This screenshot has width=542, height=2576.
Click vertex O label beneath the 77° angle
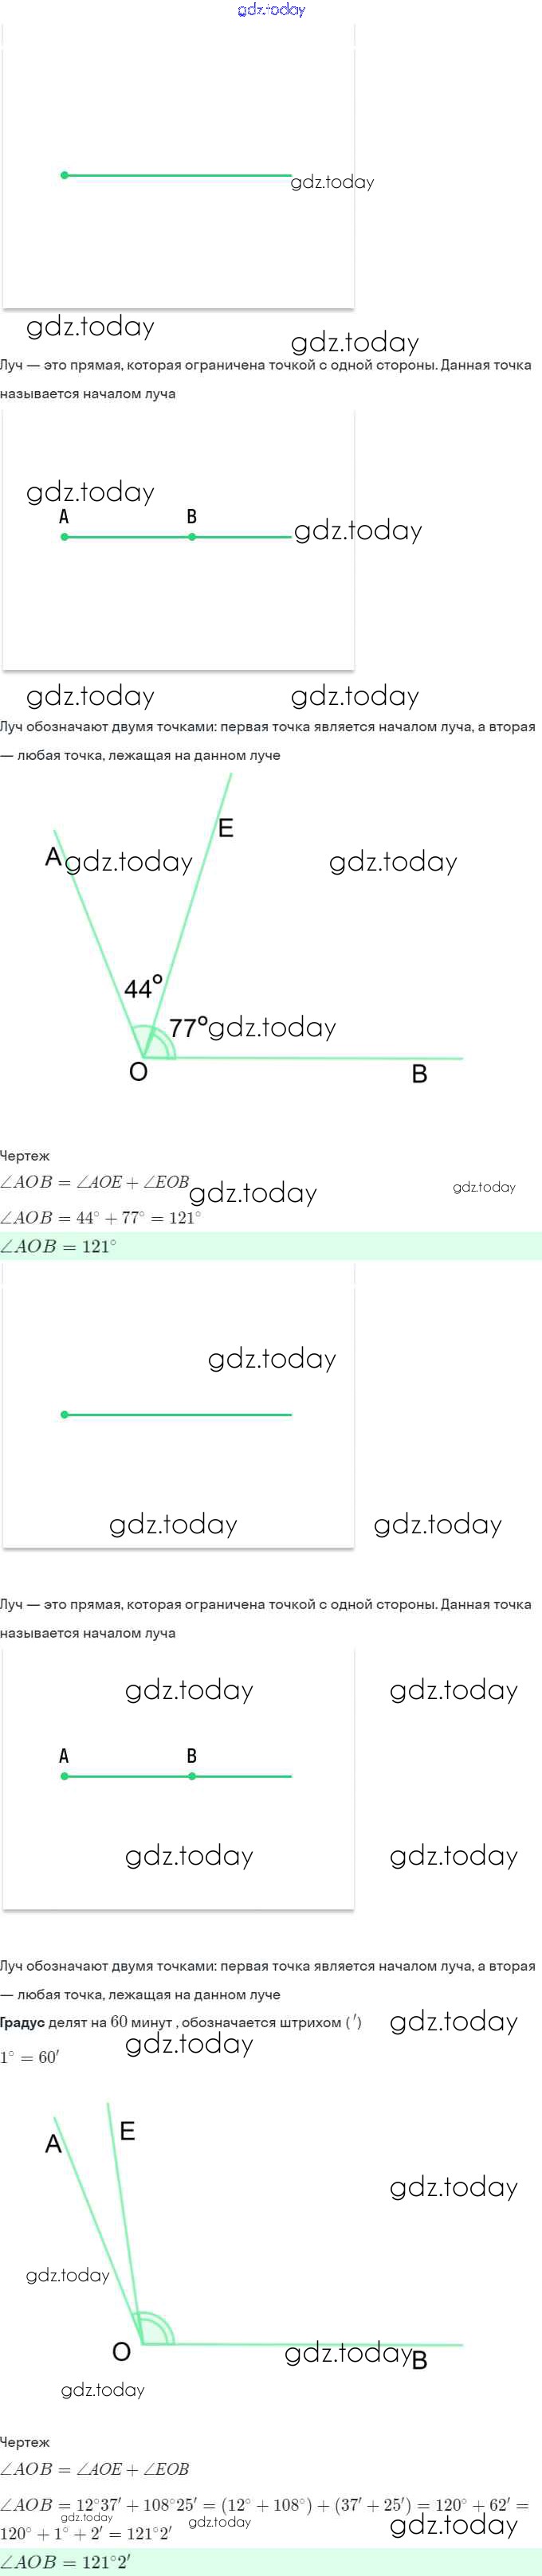pos(139,1072)
